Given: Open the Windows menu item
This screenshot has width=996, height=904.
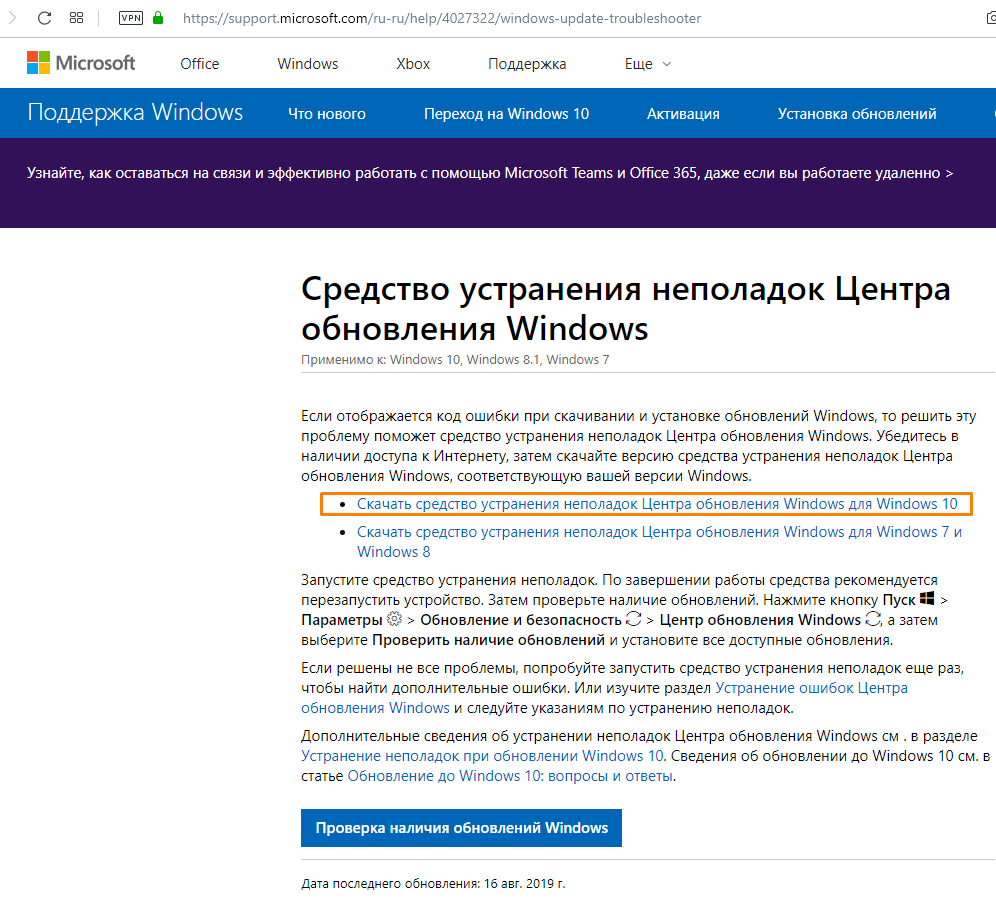Looking at the screenshot, I should pos(307,64).
